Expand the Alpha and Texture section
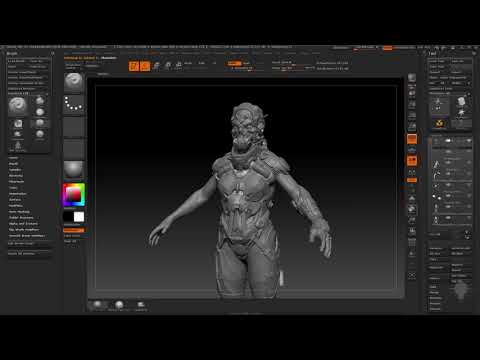The image size is (480, 360). [23, 224]
